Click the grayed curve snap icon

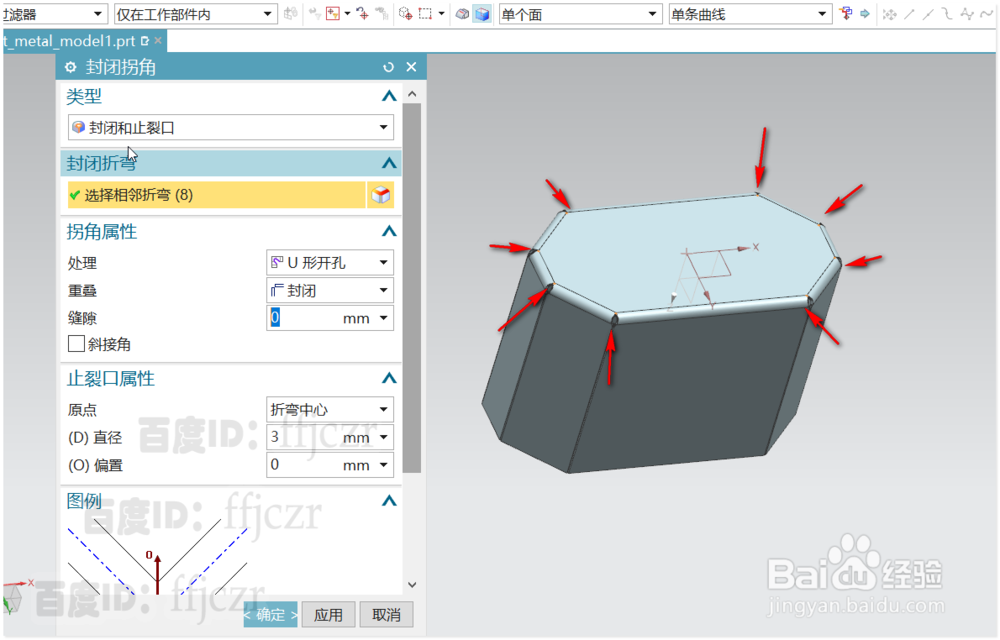pos(948,13)
